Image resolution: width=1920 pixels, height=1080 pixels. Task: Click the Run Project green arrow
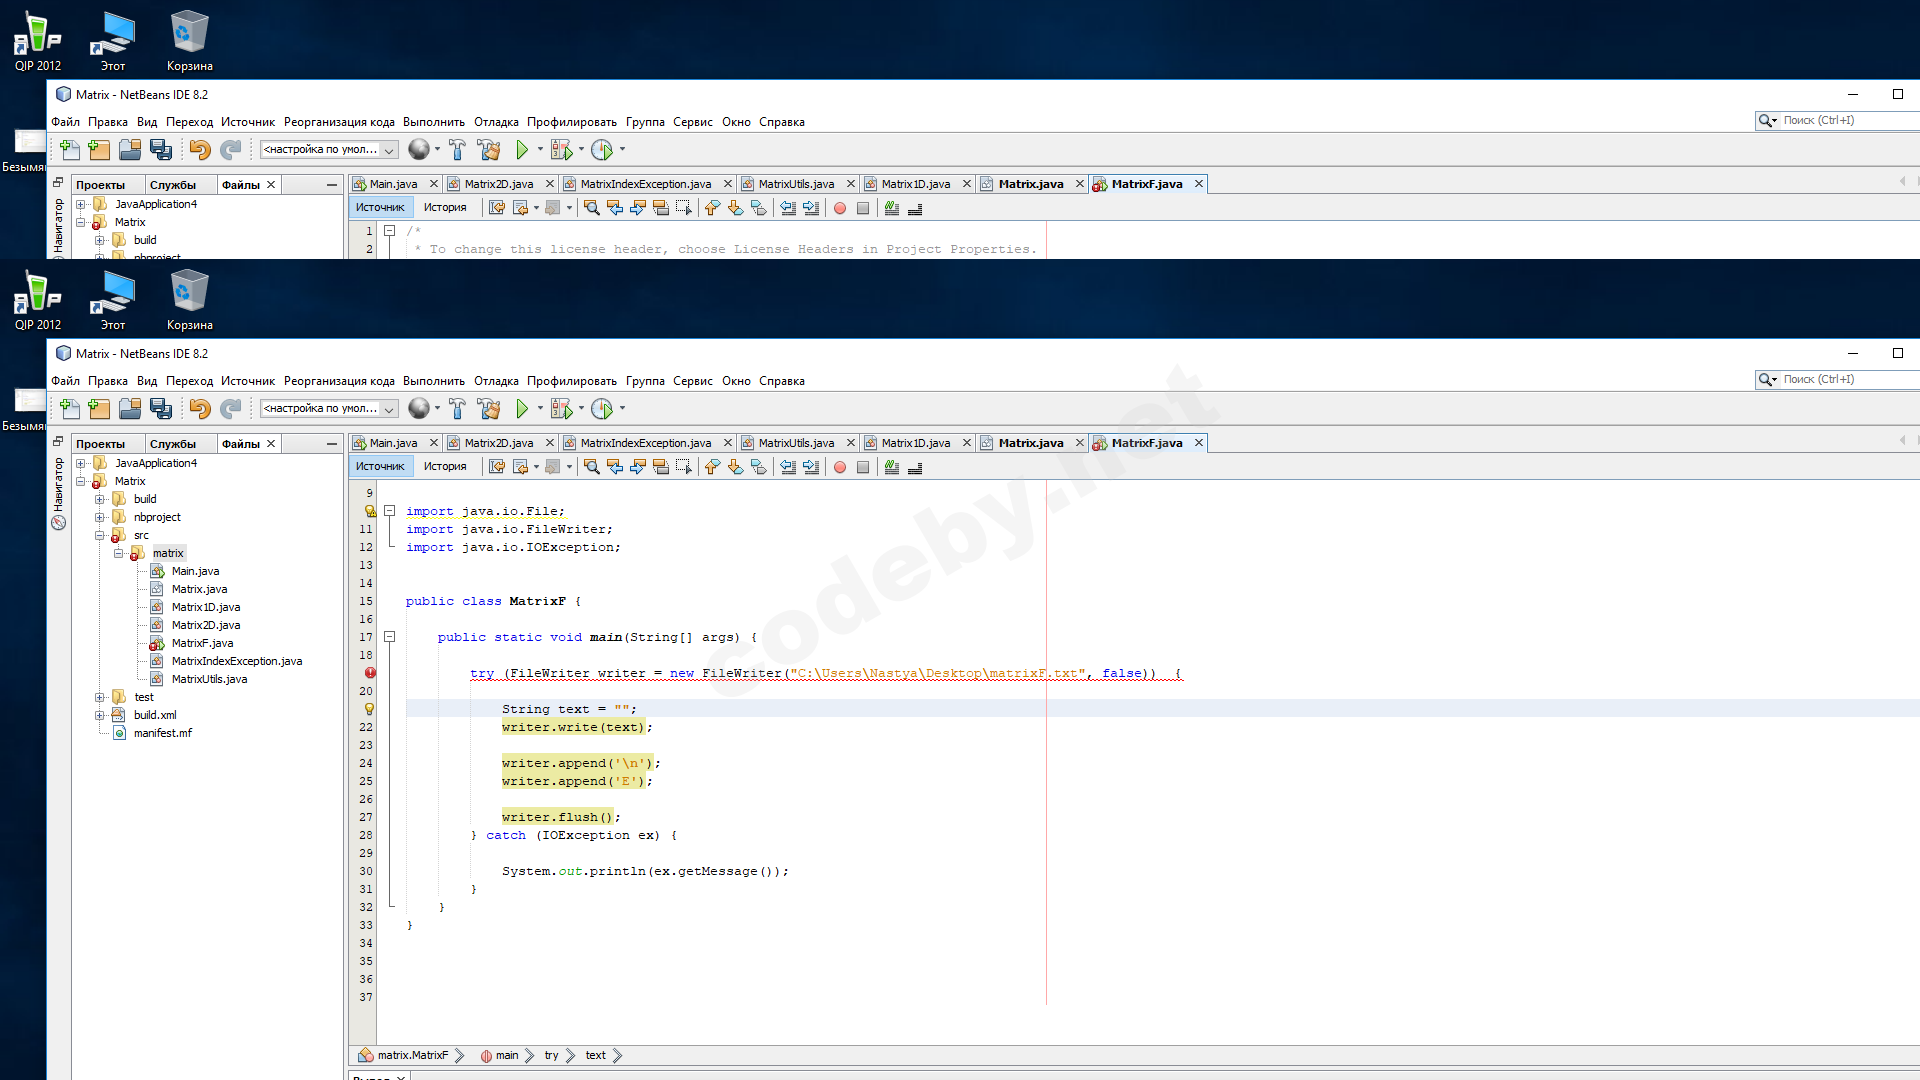tap(521, 409)
